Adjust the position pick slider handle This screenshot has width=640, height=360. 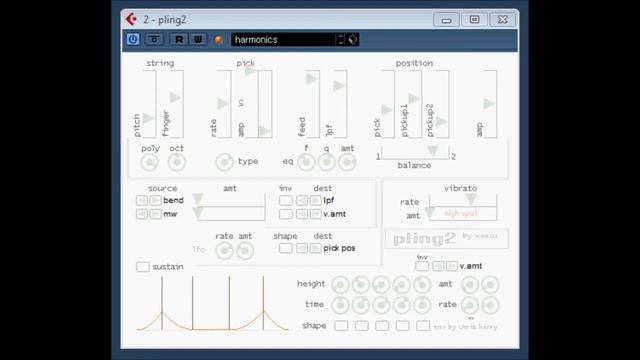click(x=387, y=109)
